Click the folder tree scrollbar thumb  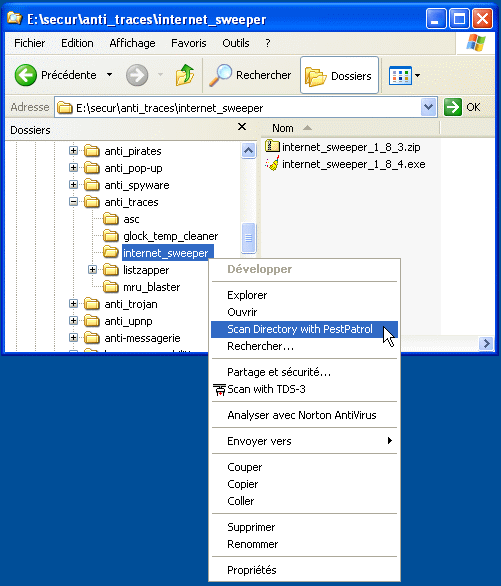click(x=248, y=238)
